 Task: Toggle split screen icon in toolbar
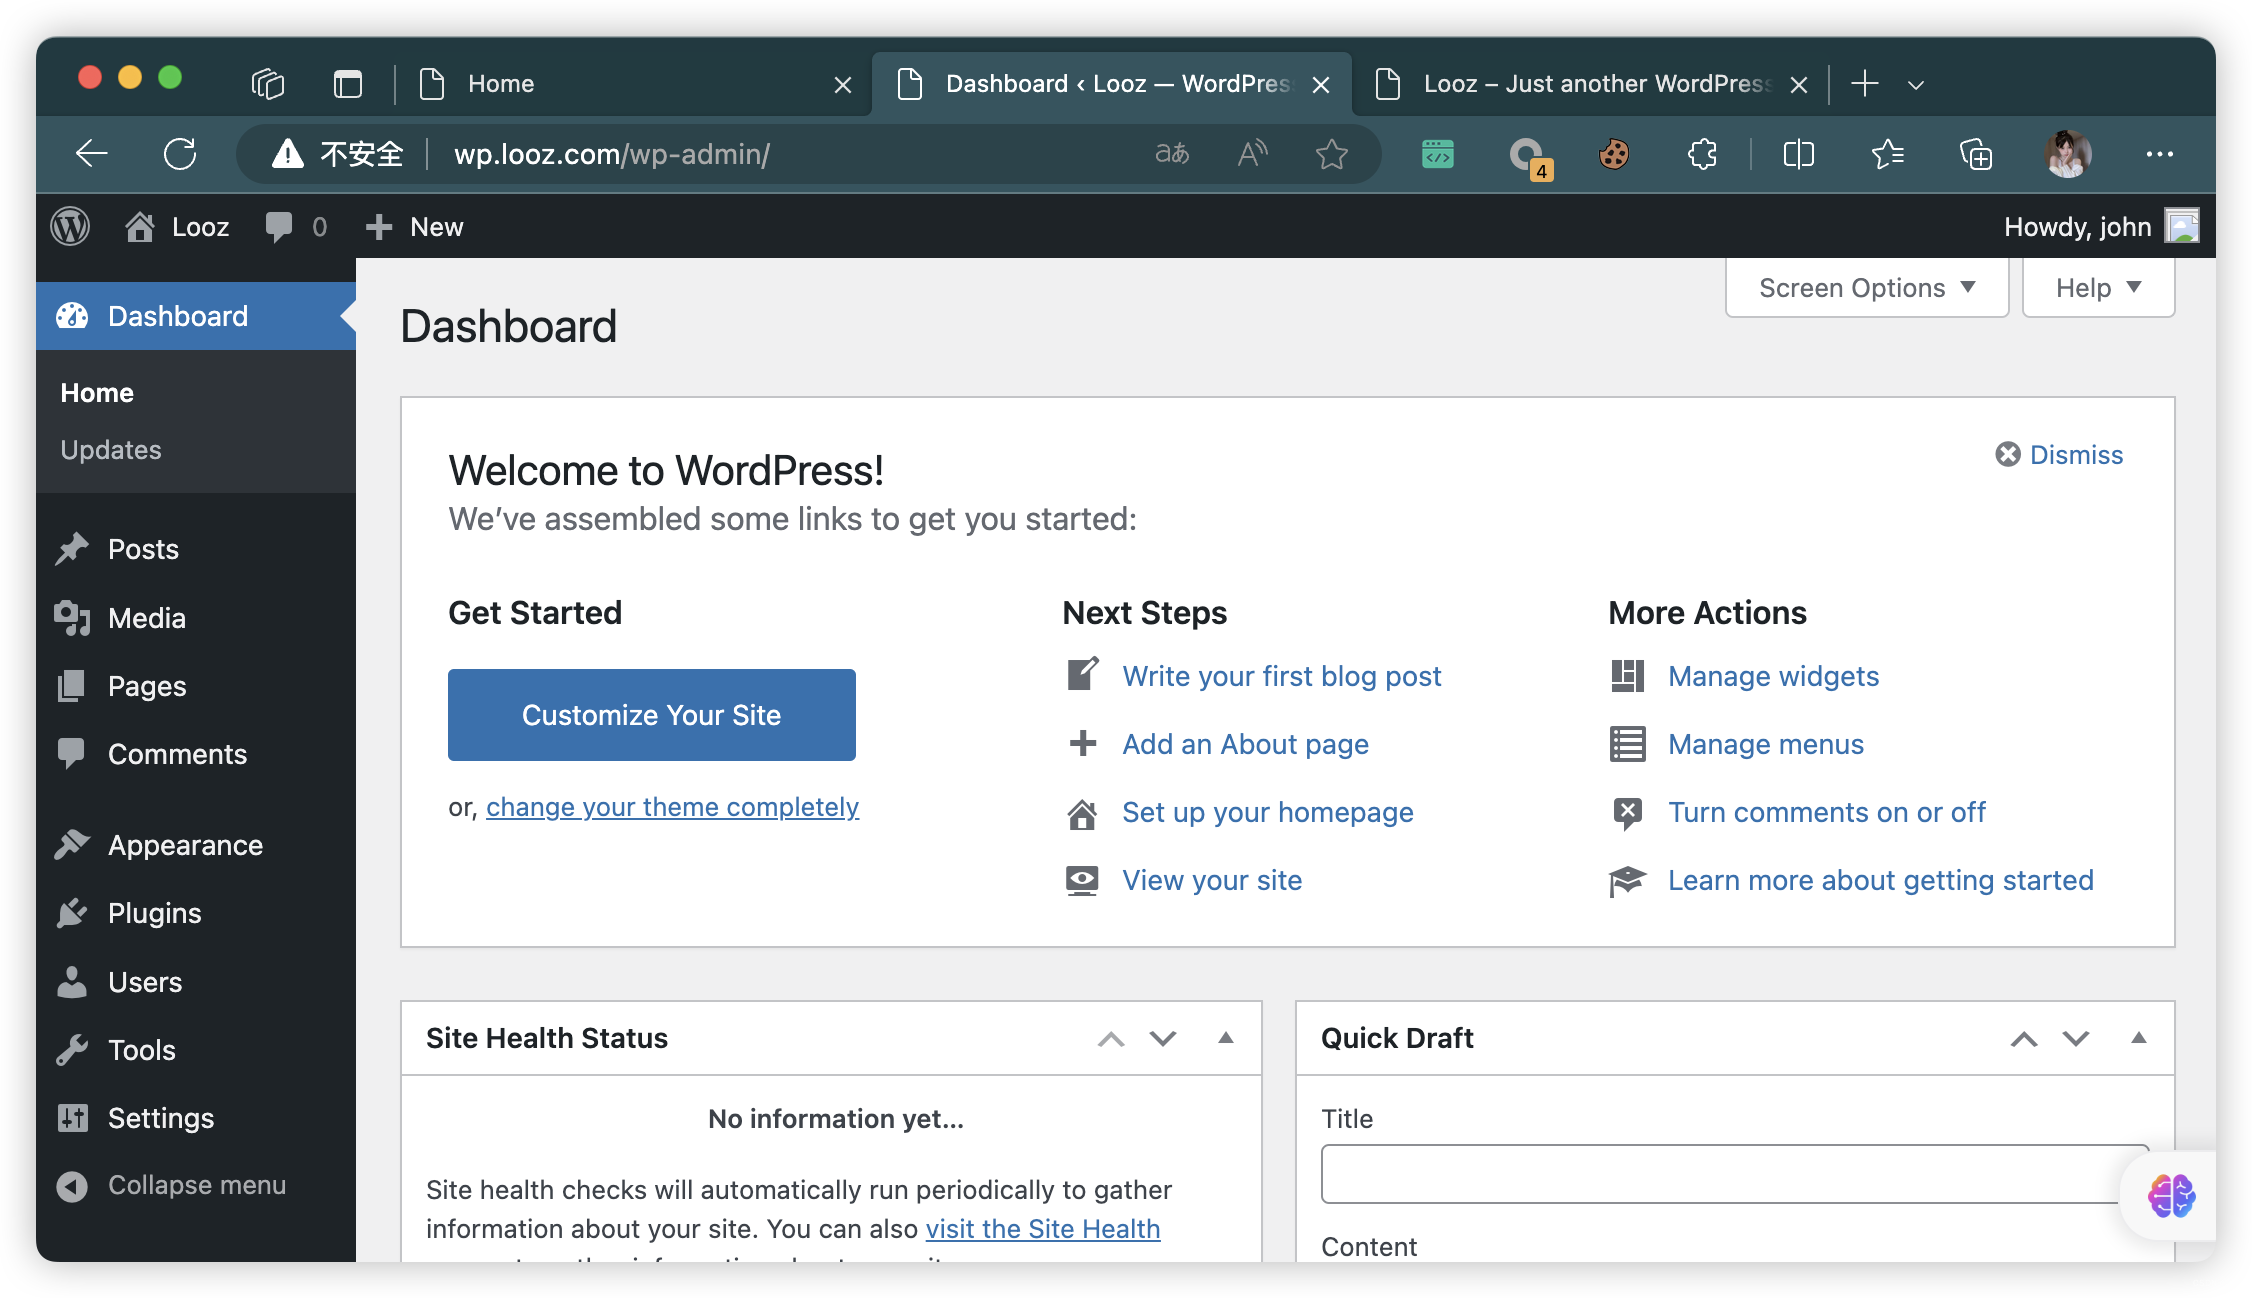coord(1798,154)
